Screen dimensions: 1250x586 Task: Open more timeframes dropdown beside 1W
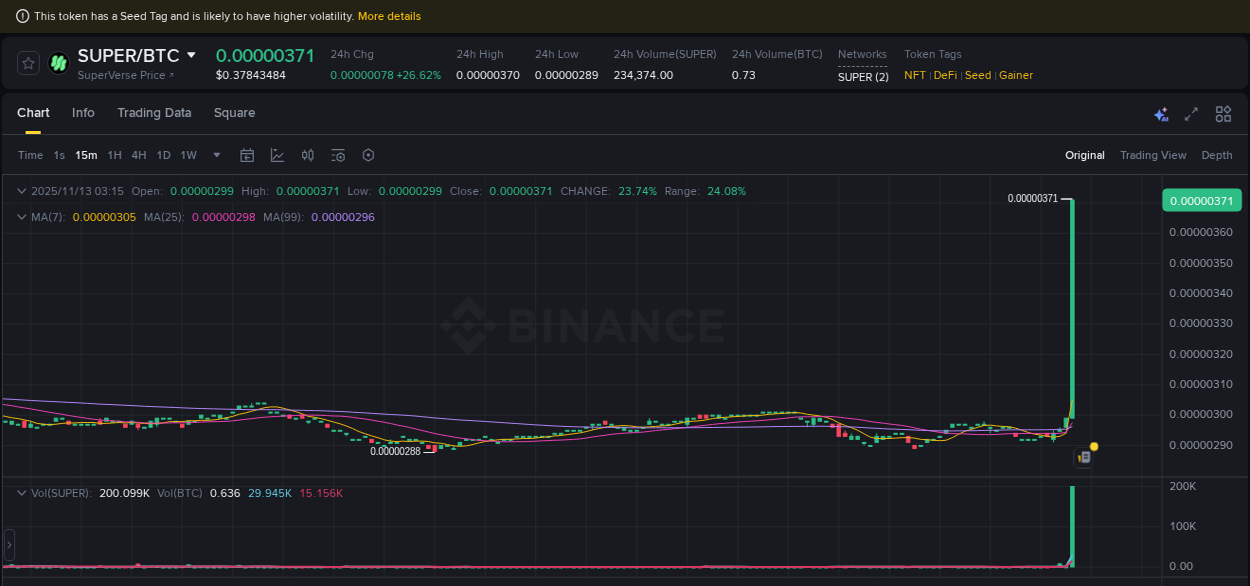(216, 155)
